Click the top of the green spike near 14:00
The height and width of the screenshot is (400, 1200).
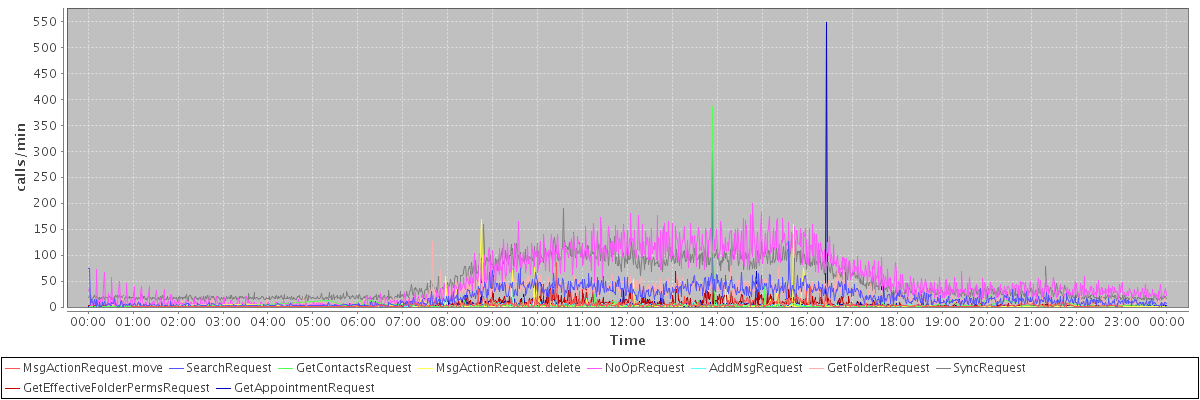click(x=712, y=106)
